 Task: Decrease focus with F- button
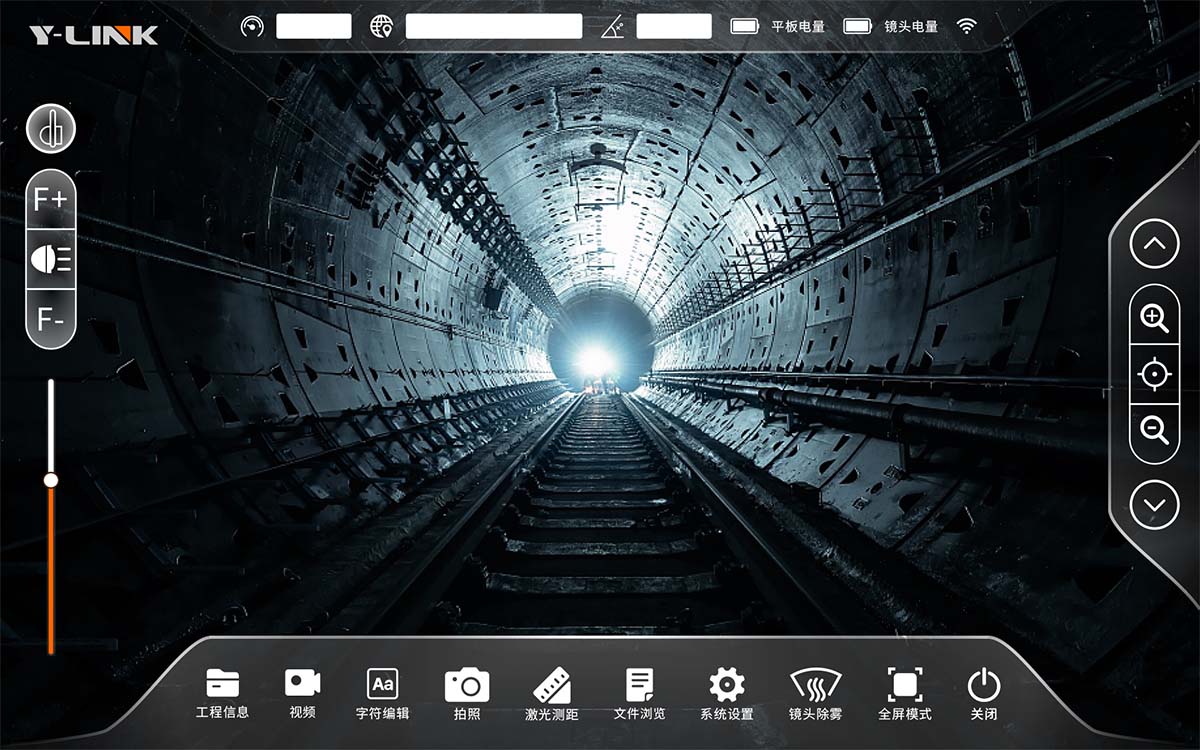click(51, 320)
